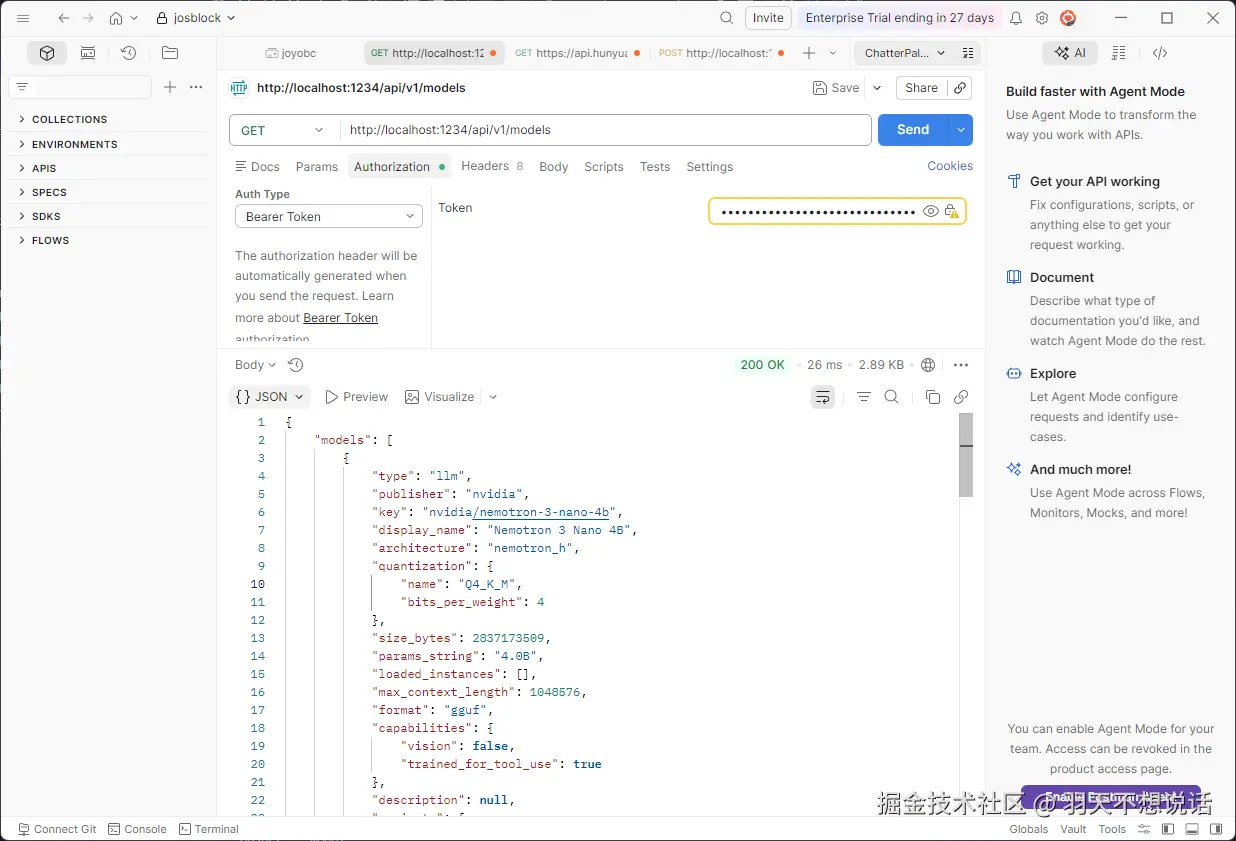Open the request Body tab

tap(554, 167)
